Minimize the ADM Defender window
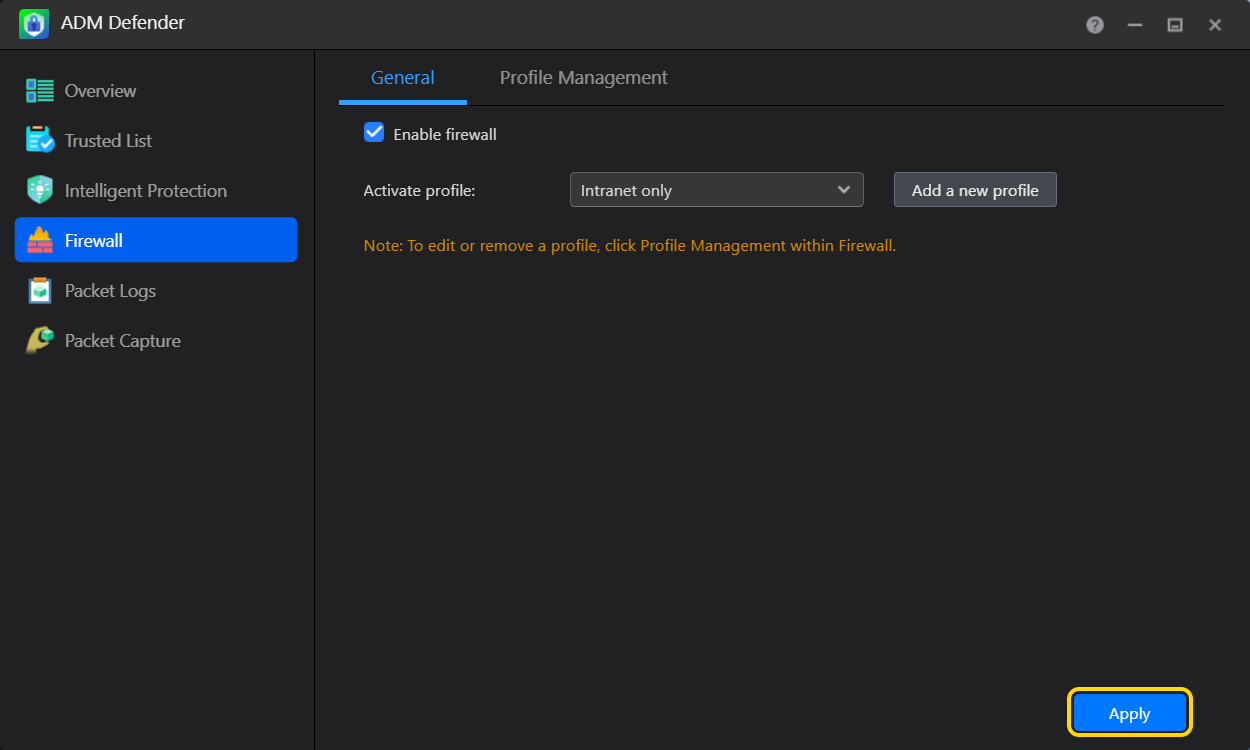Screen dimensions: 1250x750 point(1135,25)
